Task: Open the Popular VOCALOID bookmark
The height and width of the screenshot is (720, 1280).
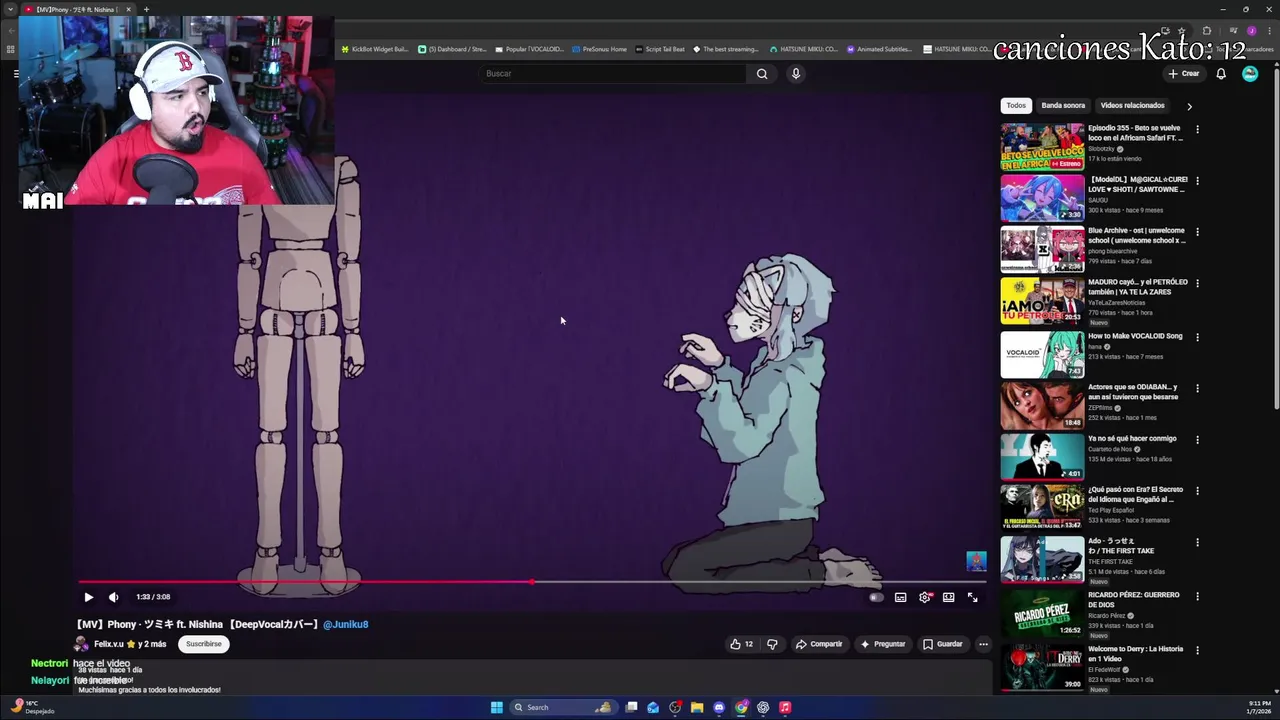Action: 530,49
